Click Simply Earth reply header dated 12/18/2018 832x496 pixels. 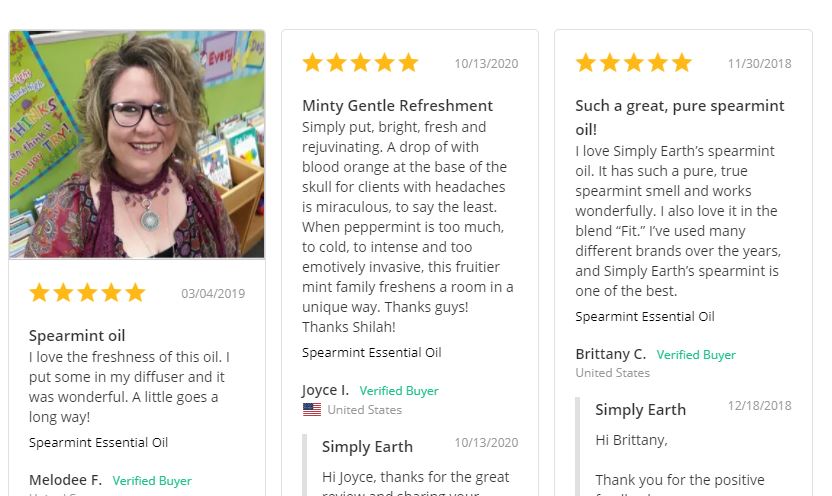(640, 410)
